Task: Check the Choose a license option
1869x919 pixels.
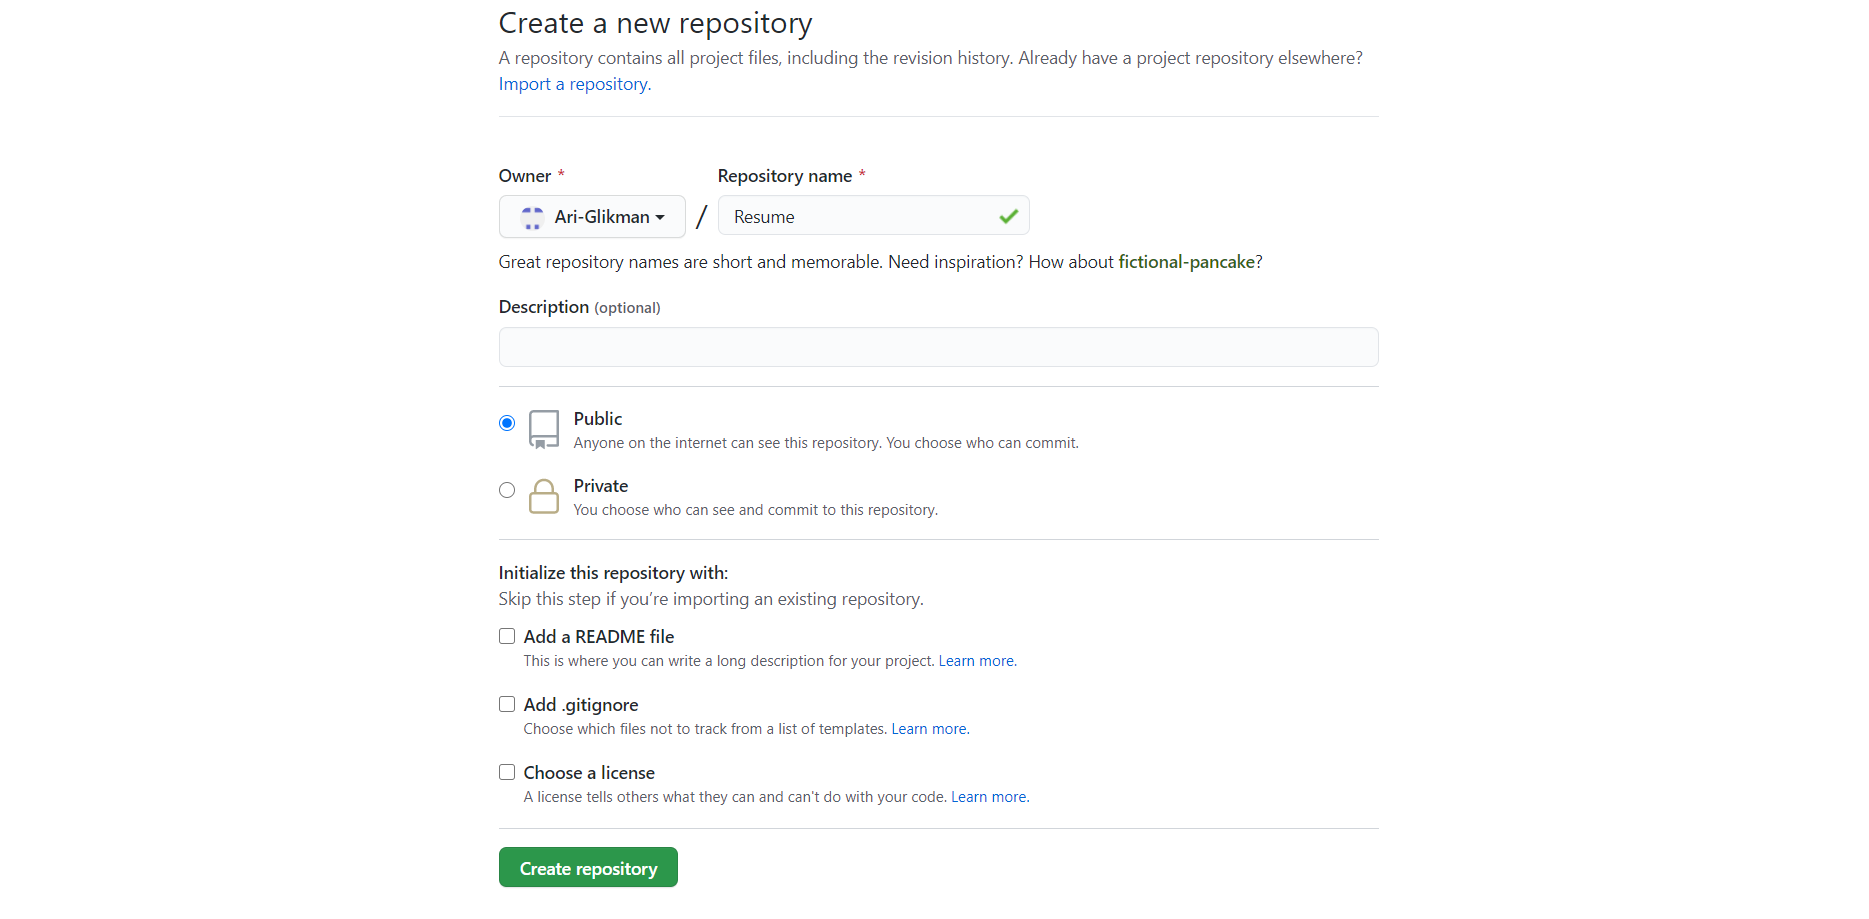Action: click(x=506, y=771)
